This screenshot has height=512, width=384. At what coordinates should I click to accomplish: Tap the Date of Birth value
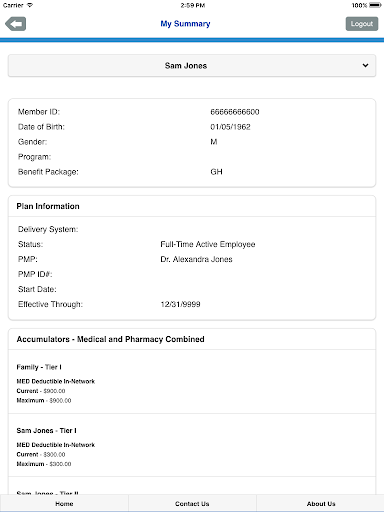pyautogui.click(x=230, y=127)
